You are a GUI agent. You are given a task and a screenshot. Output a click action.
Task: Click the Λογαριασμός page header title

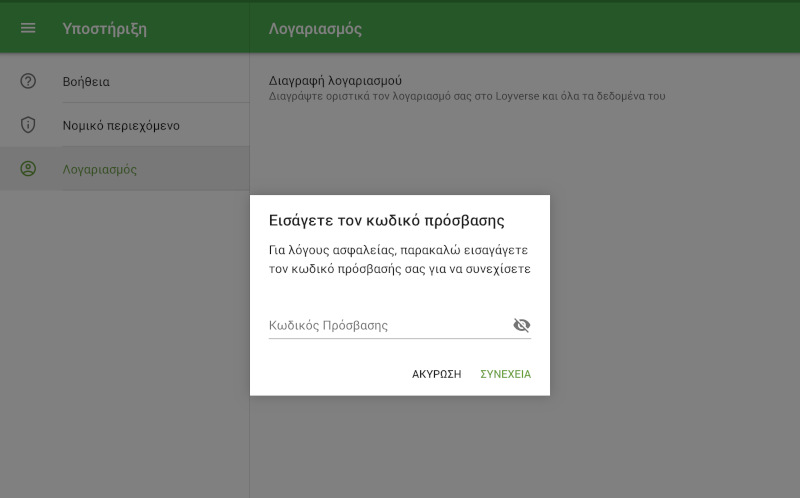[315, 29]
